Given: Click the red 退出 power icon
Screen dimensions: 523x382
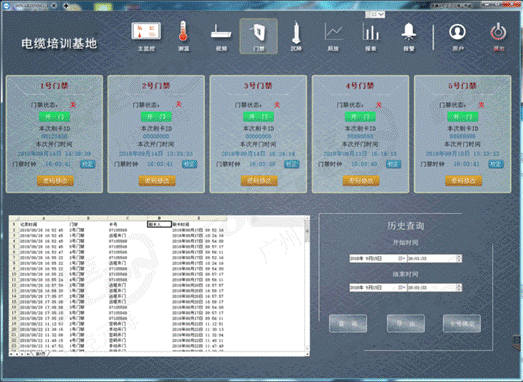Looking at the screenshot, I should coord(499,37).
